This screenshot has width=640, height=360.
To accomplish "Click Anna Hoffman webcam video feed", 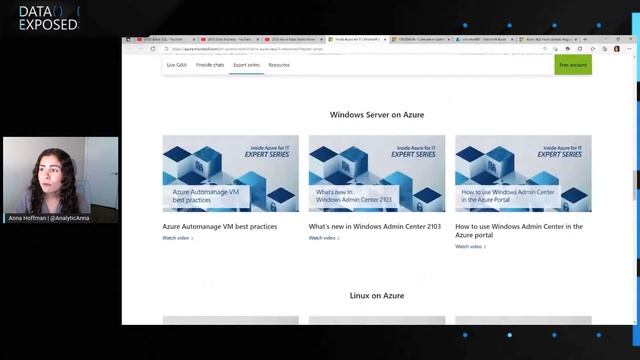I will [x=60, y=180].
